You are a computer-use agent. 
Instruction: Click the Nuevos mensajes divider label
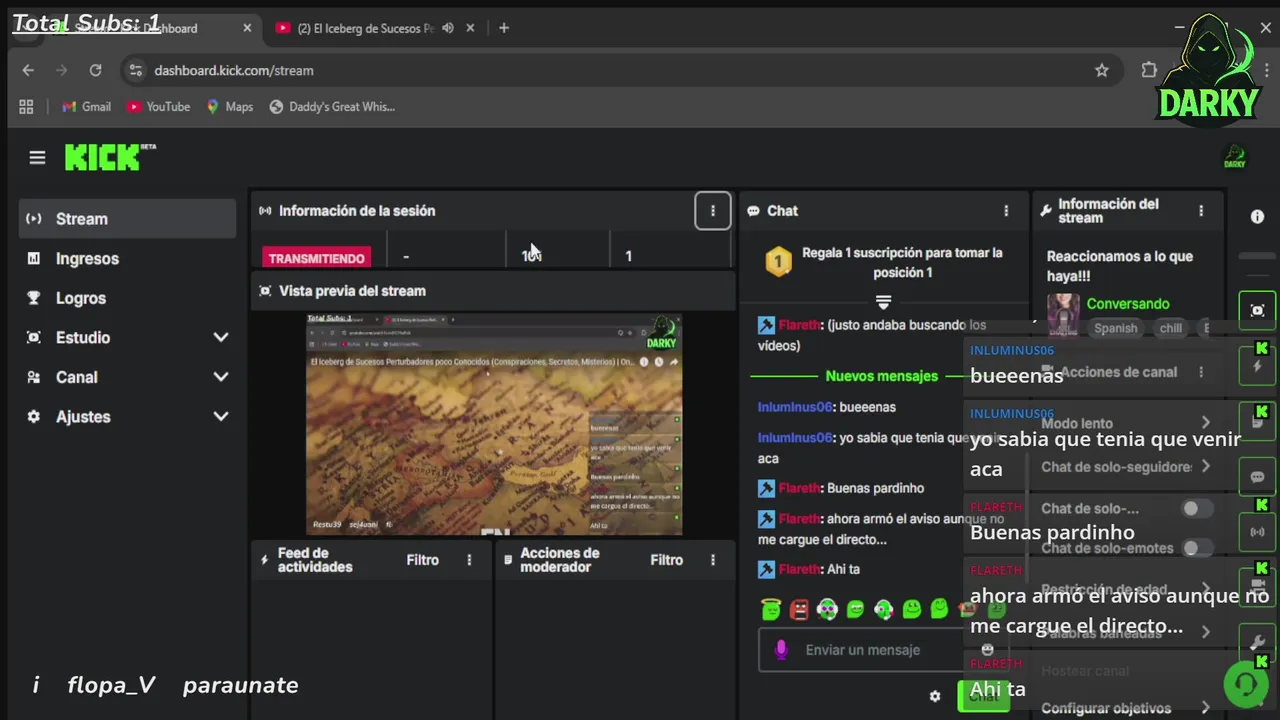[x=882, y=376]
